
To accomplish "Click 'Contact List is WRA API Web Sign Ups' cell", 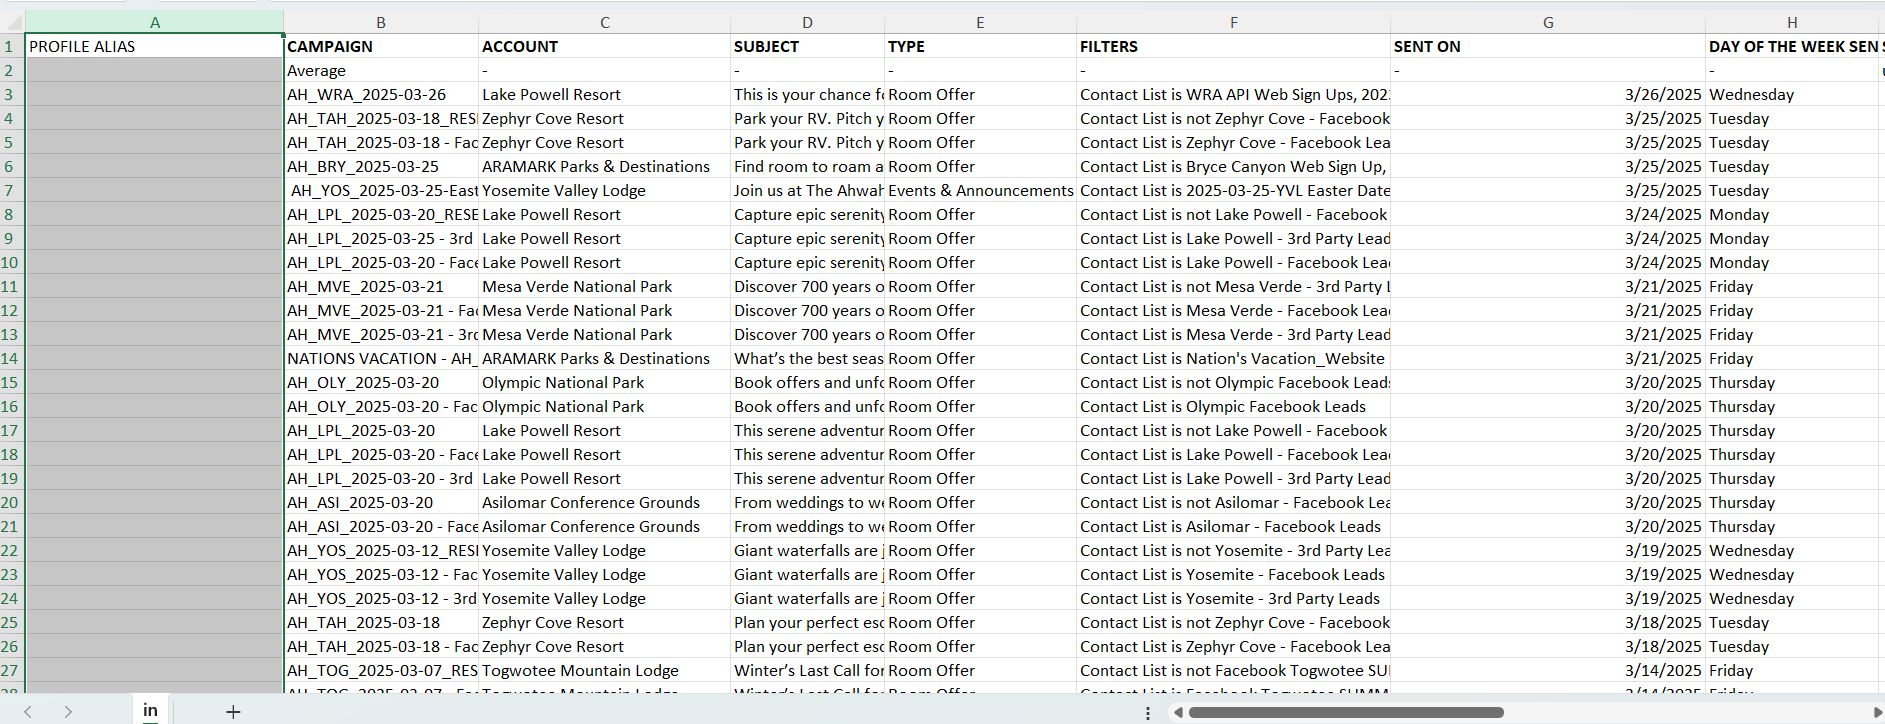I will tap(1233, 94).
